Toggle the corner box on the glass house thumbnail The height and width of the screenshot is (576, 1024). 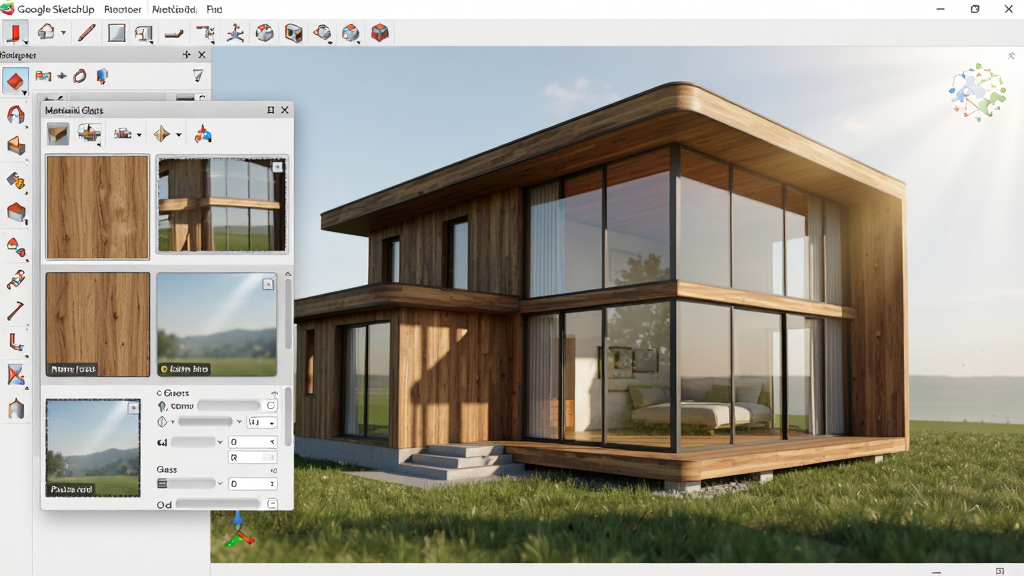click(x=278, y=167)
